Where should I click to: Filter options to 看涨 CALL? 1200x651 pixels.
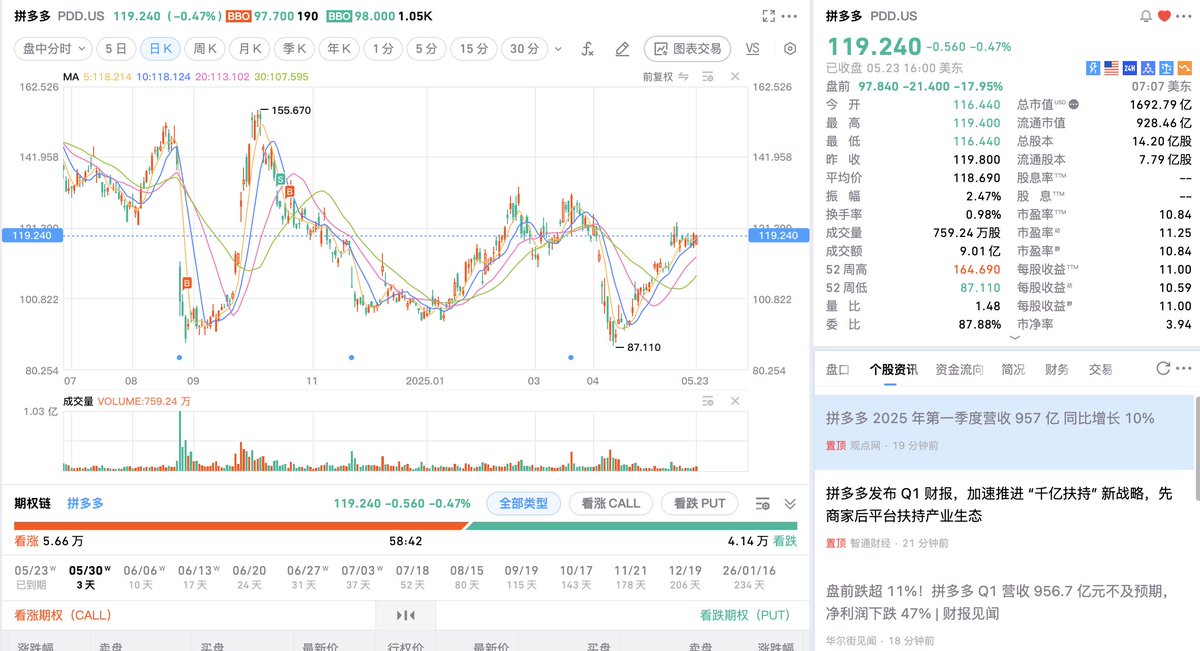(611, 503)
